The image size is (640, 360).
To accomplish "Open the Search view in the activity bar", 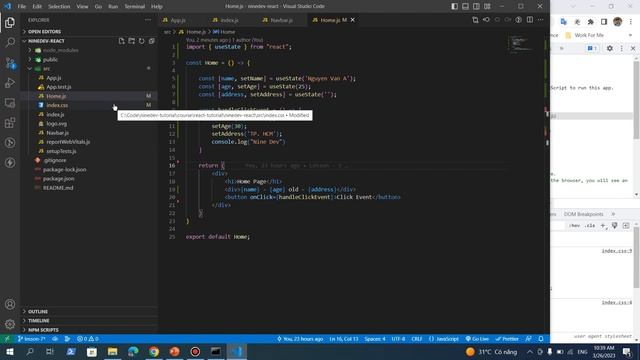I will point(10,42).
